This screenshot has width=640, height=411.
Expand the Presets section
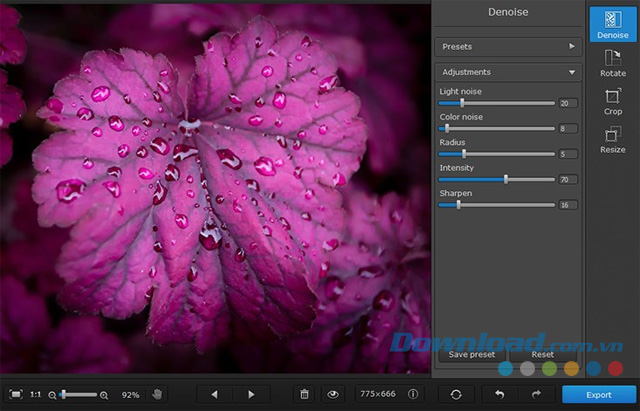(x=507, y=46)
